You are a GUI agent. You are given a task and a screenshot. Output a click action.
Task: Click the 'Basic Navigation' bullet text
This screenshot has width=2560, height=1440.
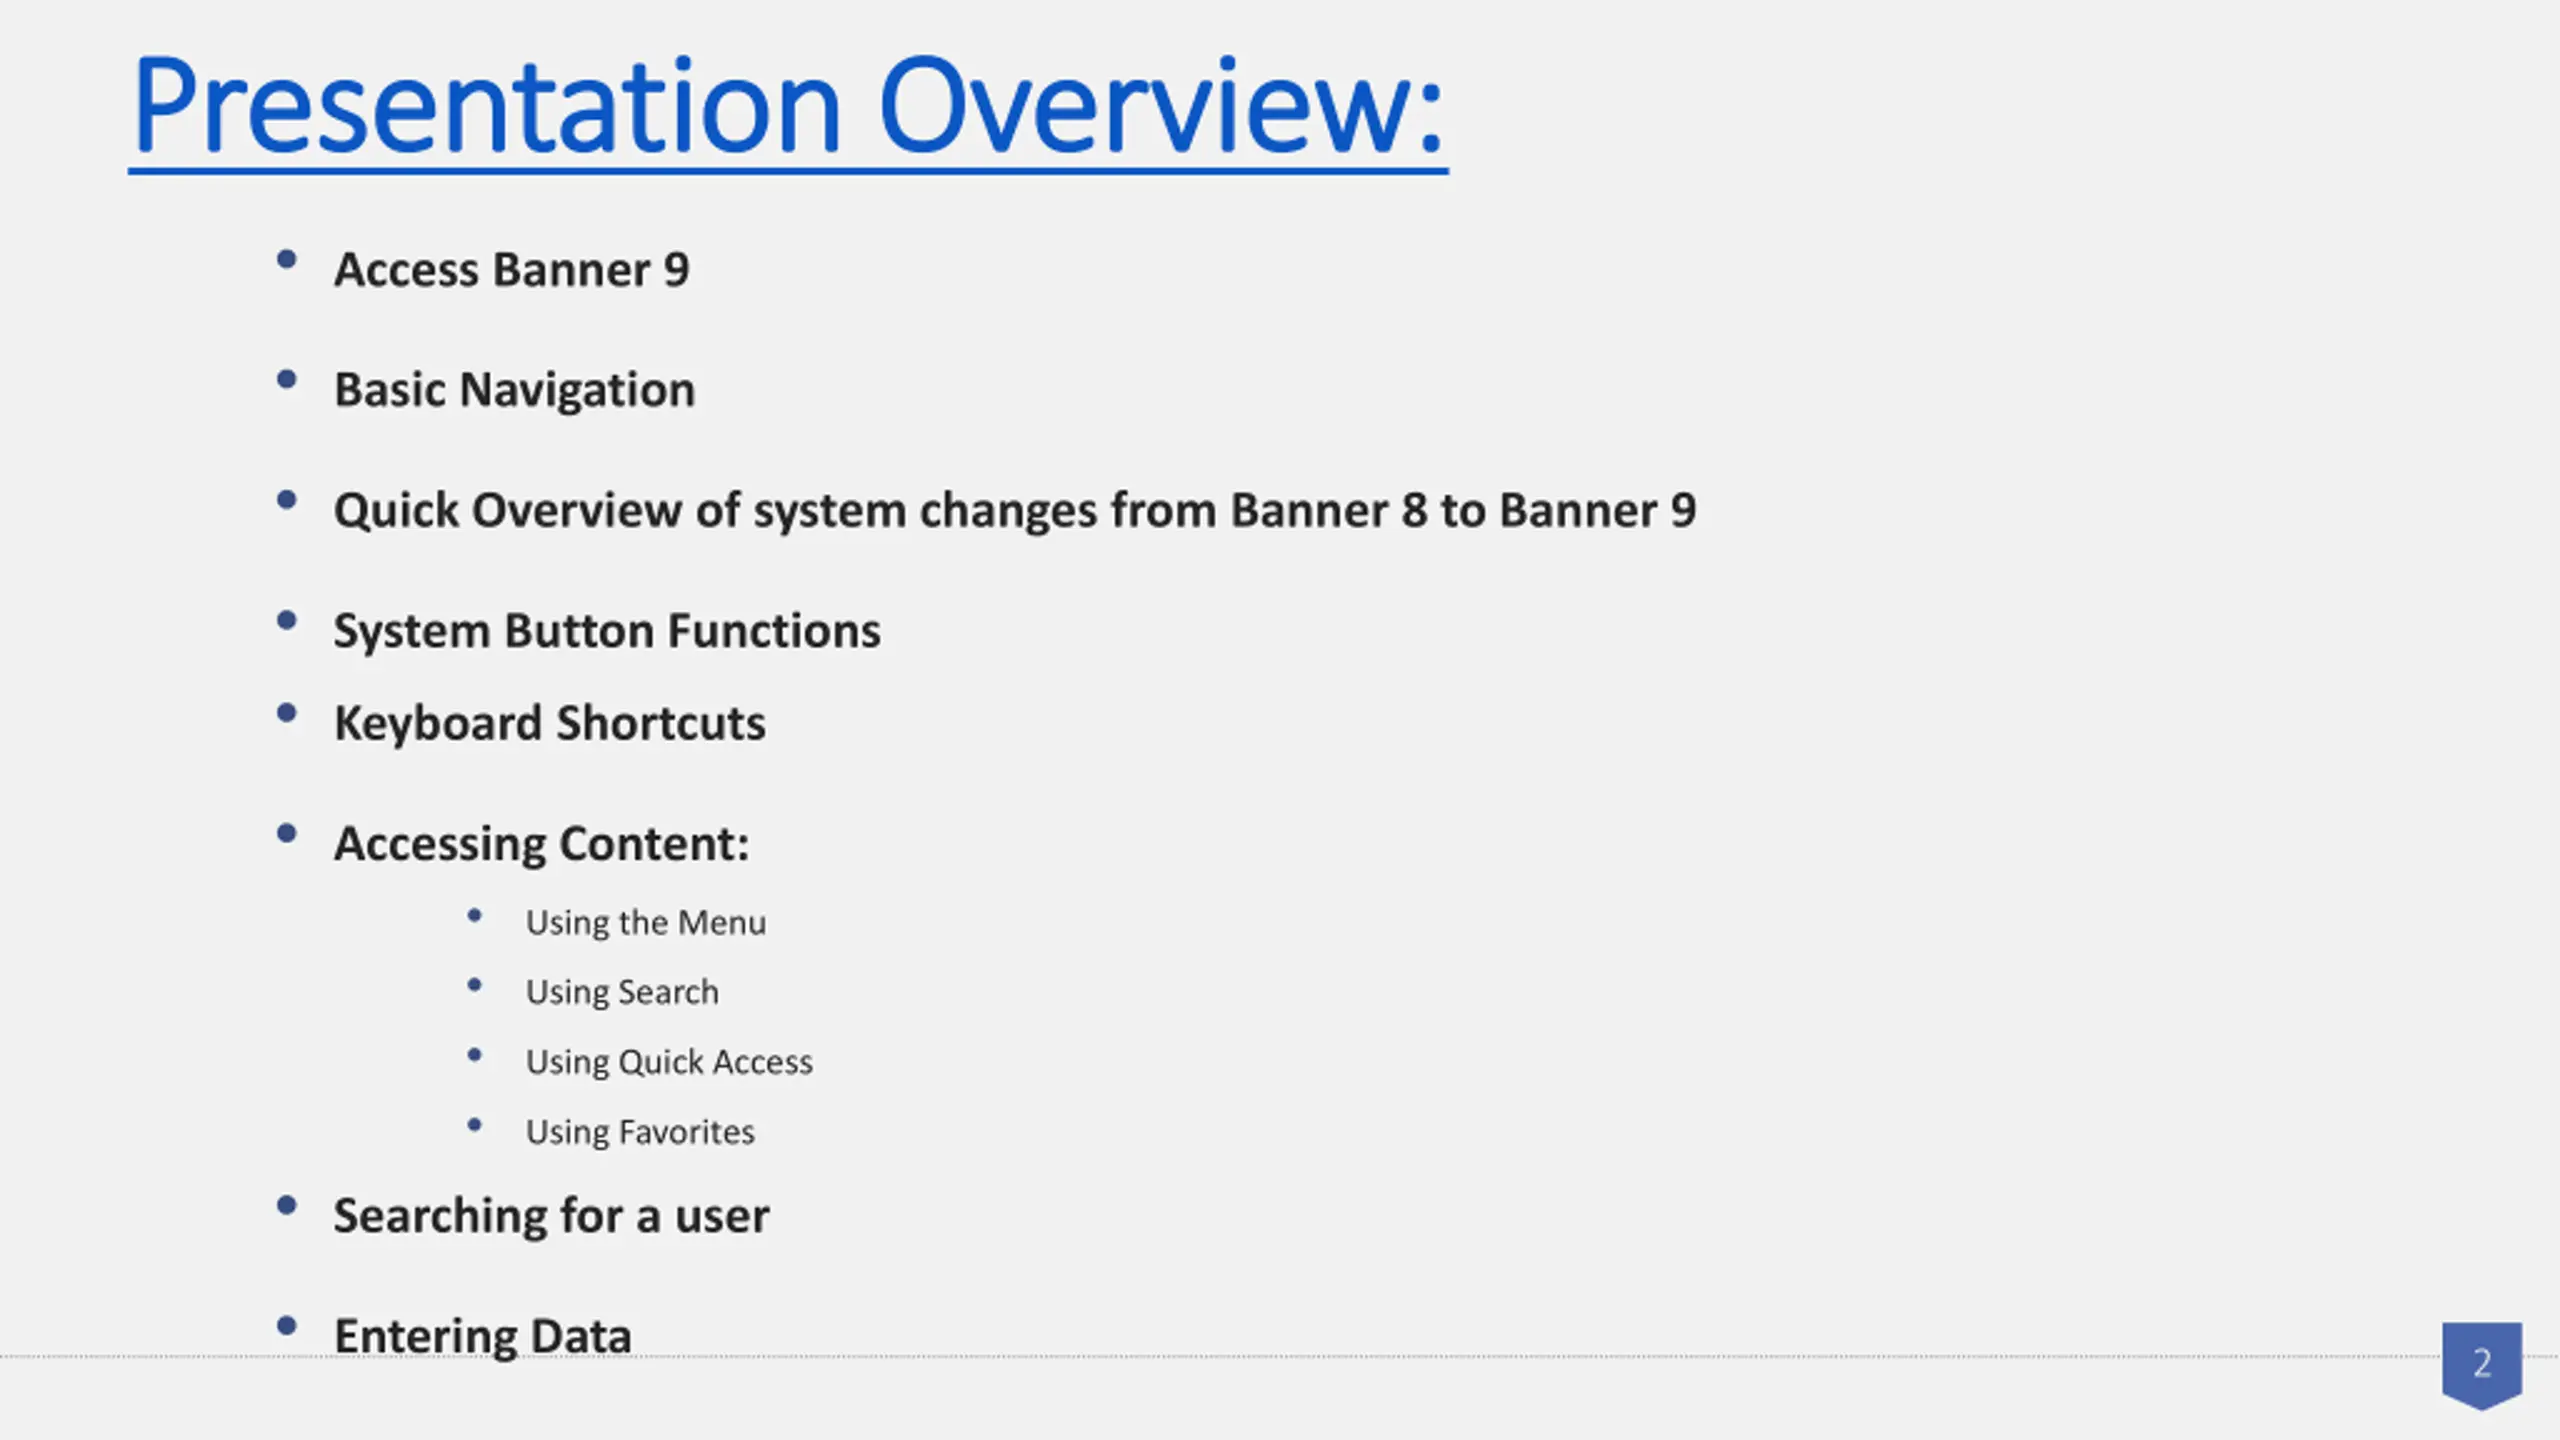point(514,391)
